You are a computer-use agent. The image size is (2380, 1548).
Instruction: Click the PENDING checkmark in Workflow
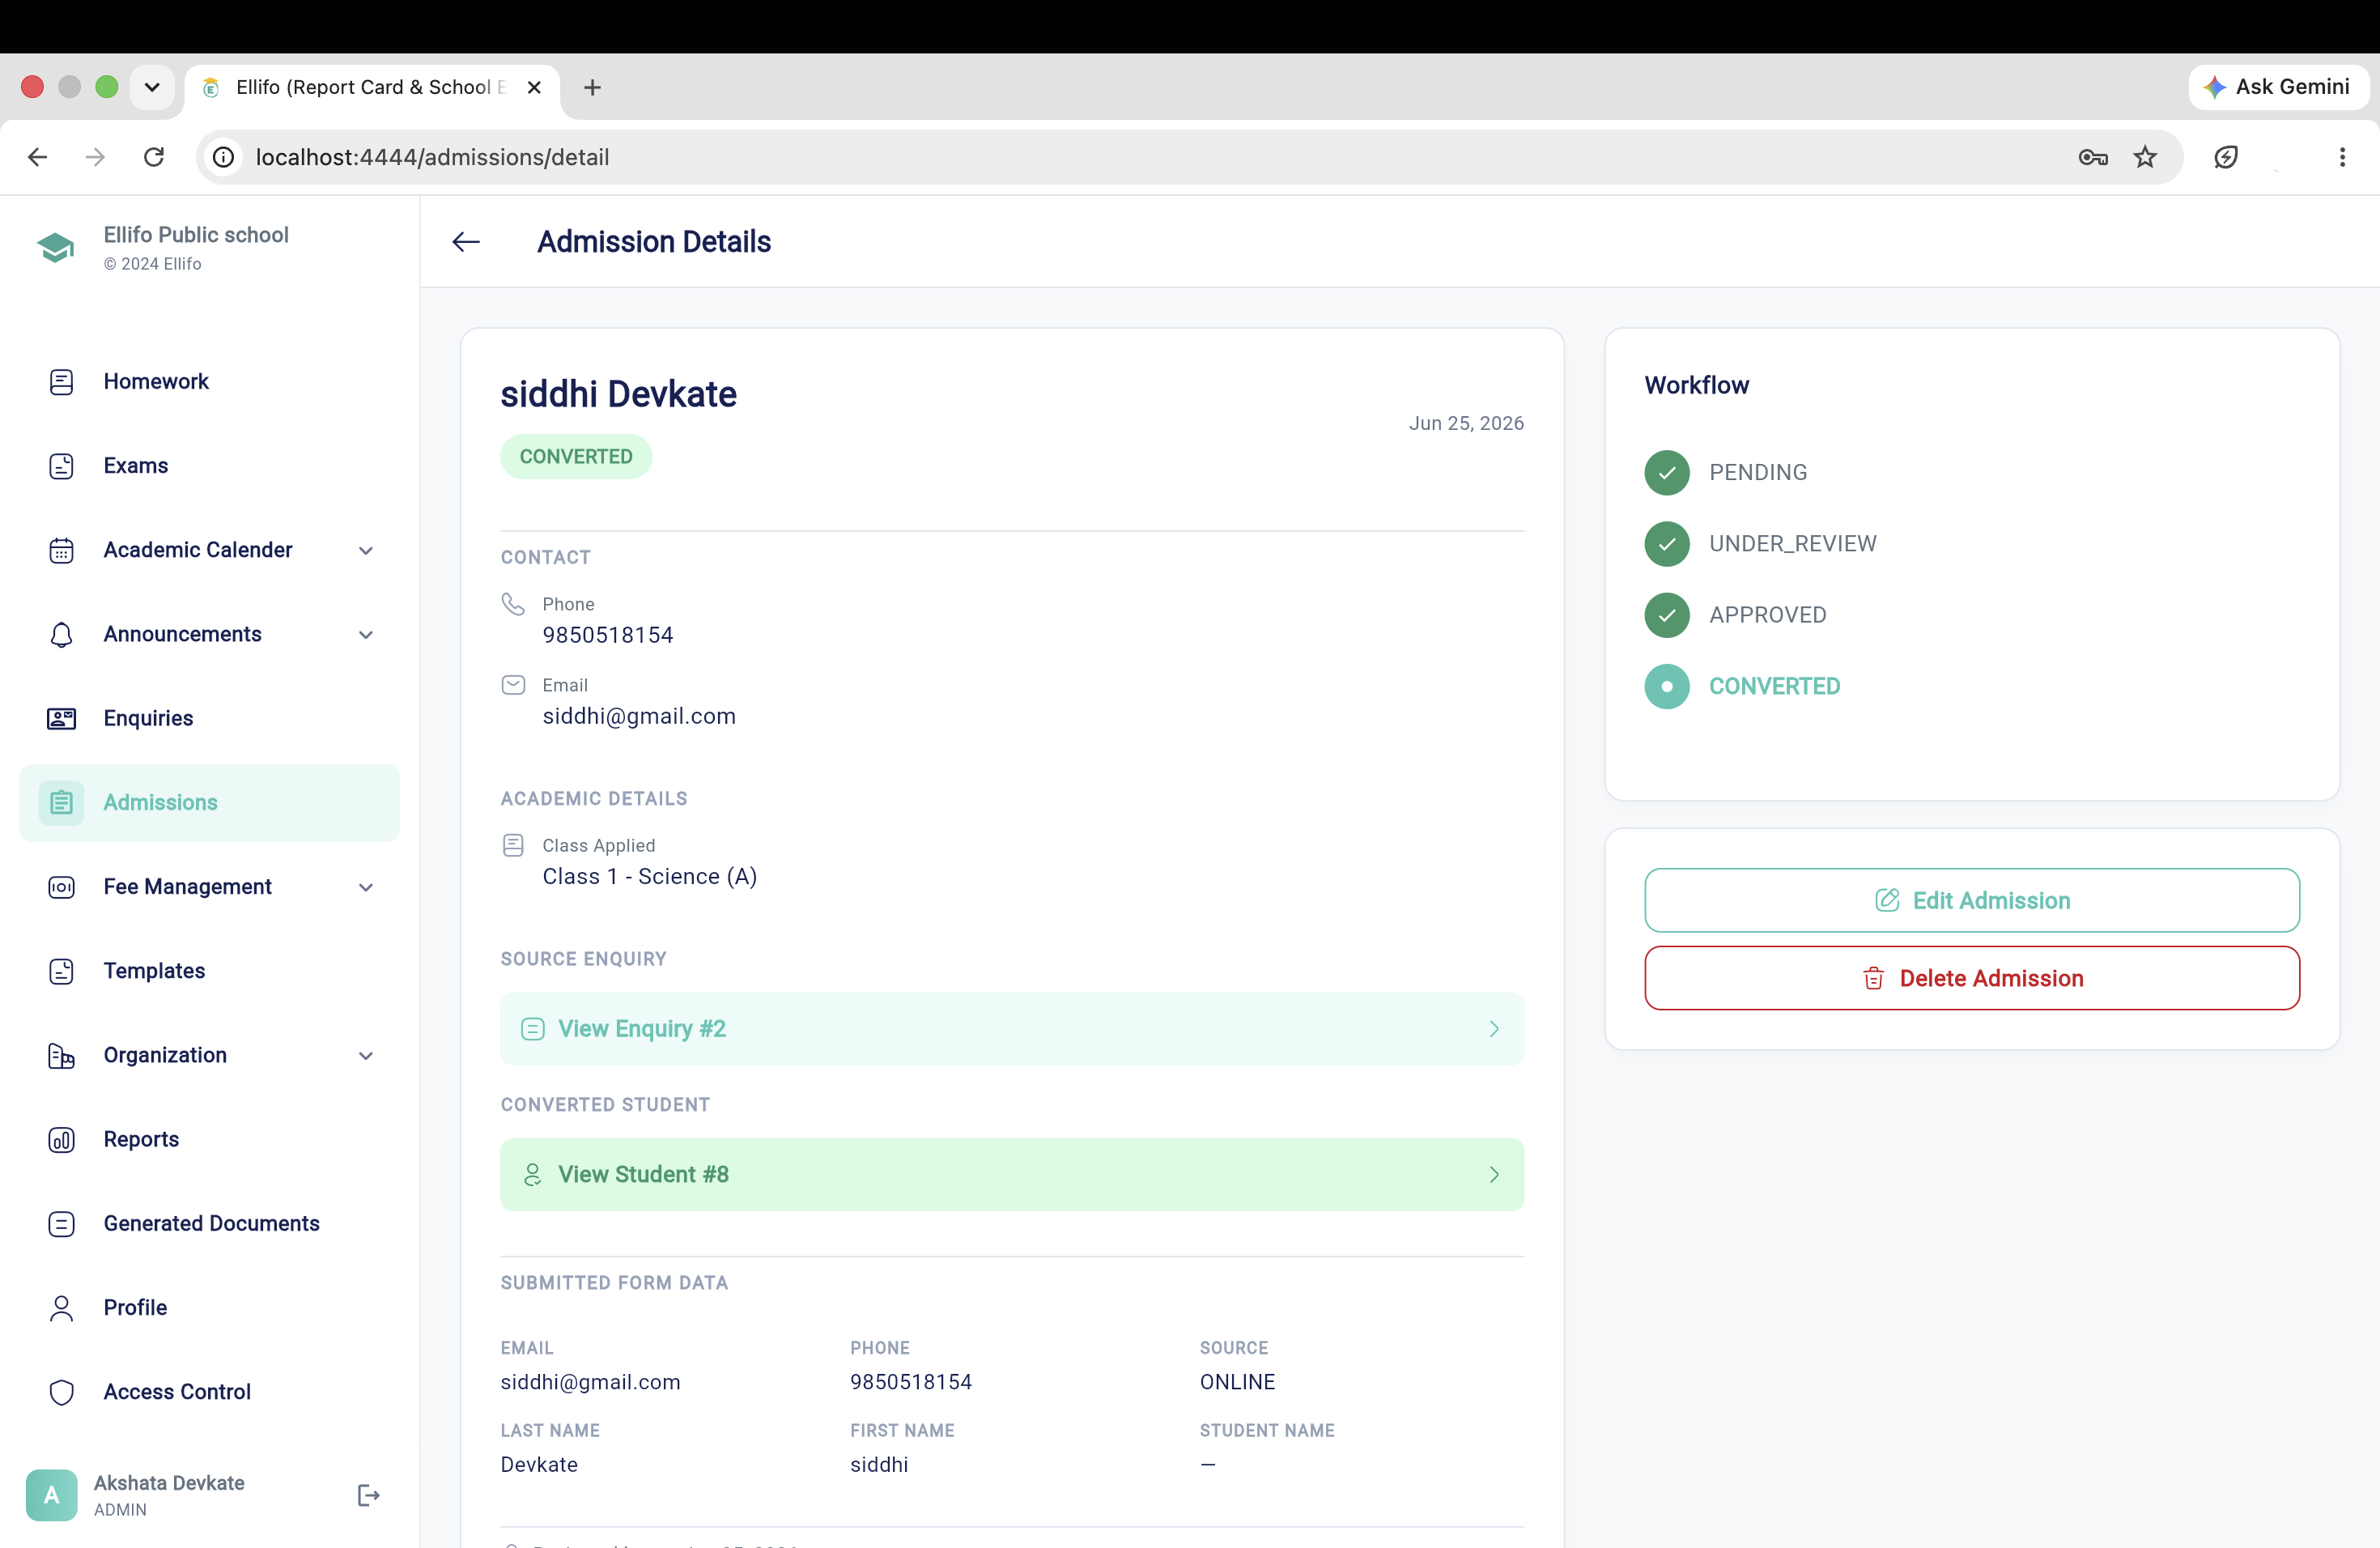point(1667,473)
